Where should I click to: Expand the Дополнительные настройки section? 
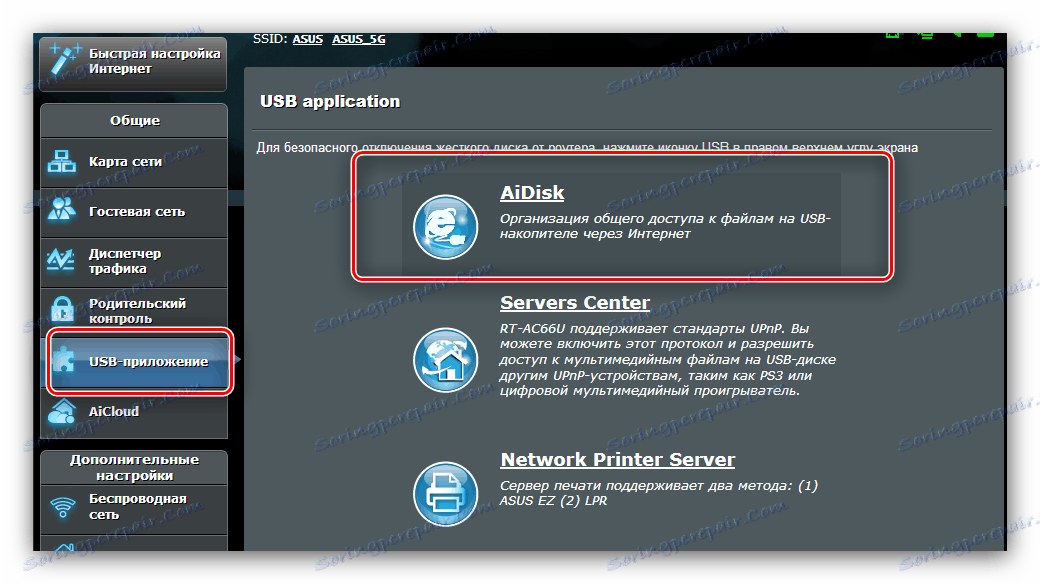click(x=133, y=466)
